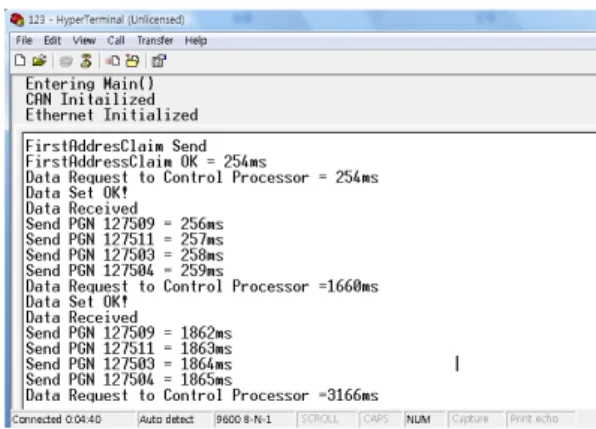Click 'Send PGN 127511 = 257ms' line
This screenshot has height=429, width=596.
click(124, 240)
